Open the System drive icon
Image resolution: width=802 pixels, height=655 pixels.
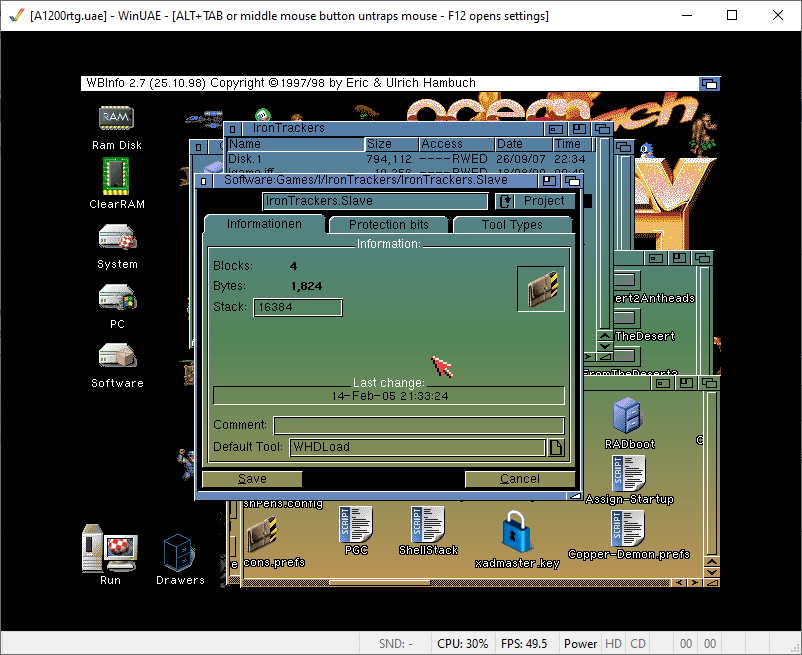117,238
